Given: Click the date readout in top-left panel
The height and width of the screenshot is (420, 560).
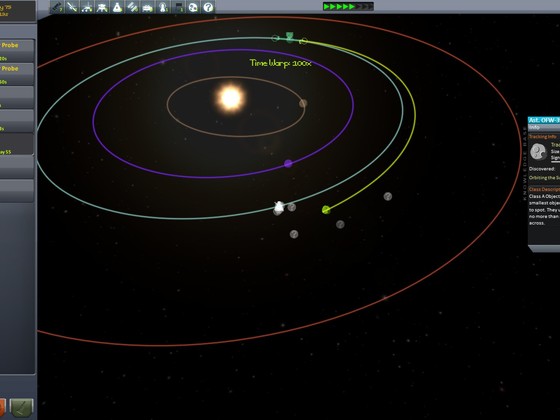Looking at the screenshot, I should (x=6, y=10).
